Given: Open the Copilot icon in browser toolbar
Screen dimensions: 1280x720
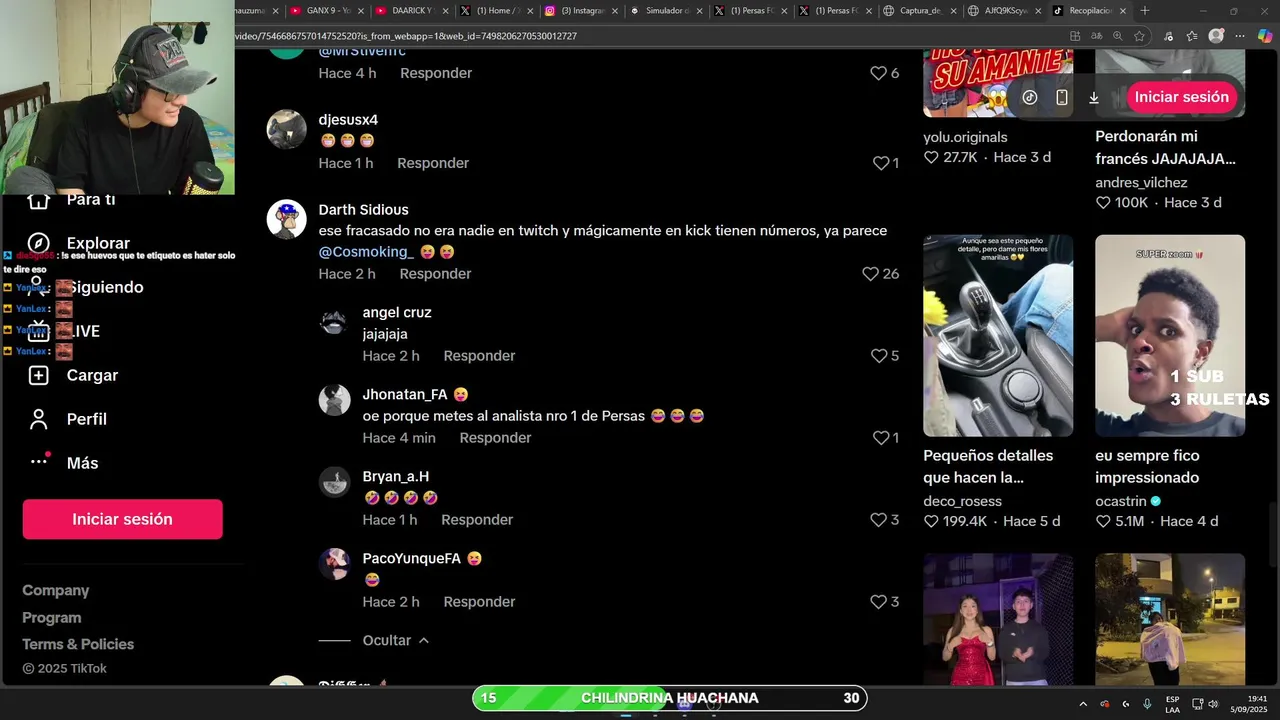Looking at the screenshot, I should tap(1264, 36).
